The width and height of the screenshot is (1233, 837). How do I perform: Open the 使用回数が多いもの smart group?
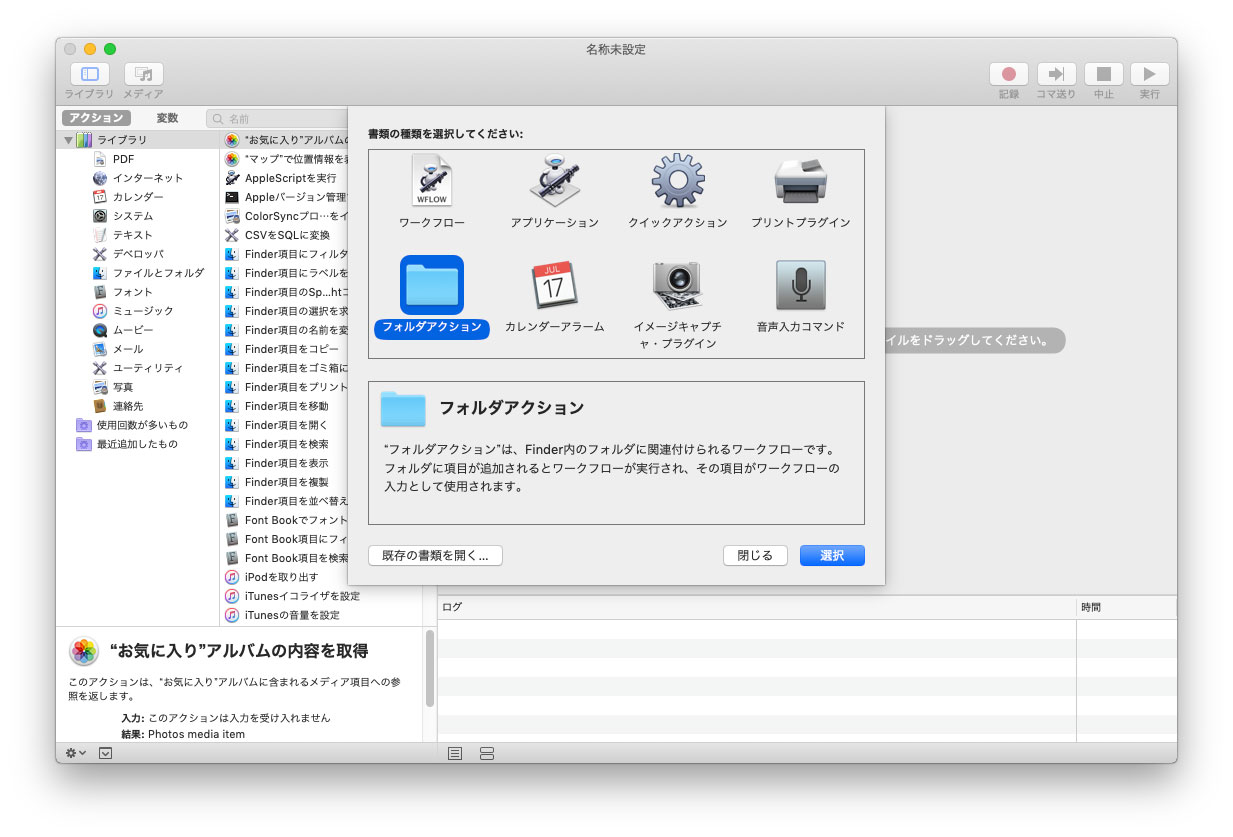tap(132, 425)
